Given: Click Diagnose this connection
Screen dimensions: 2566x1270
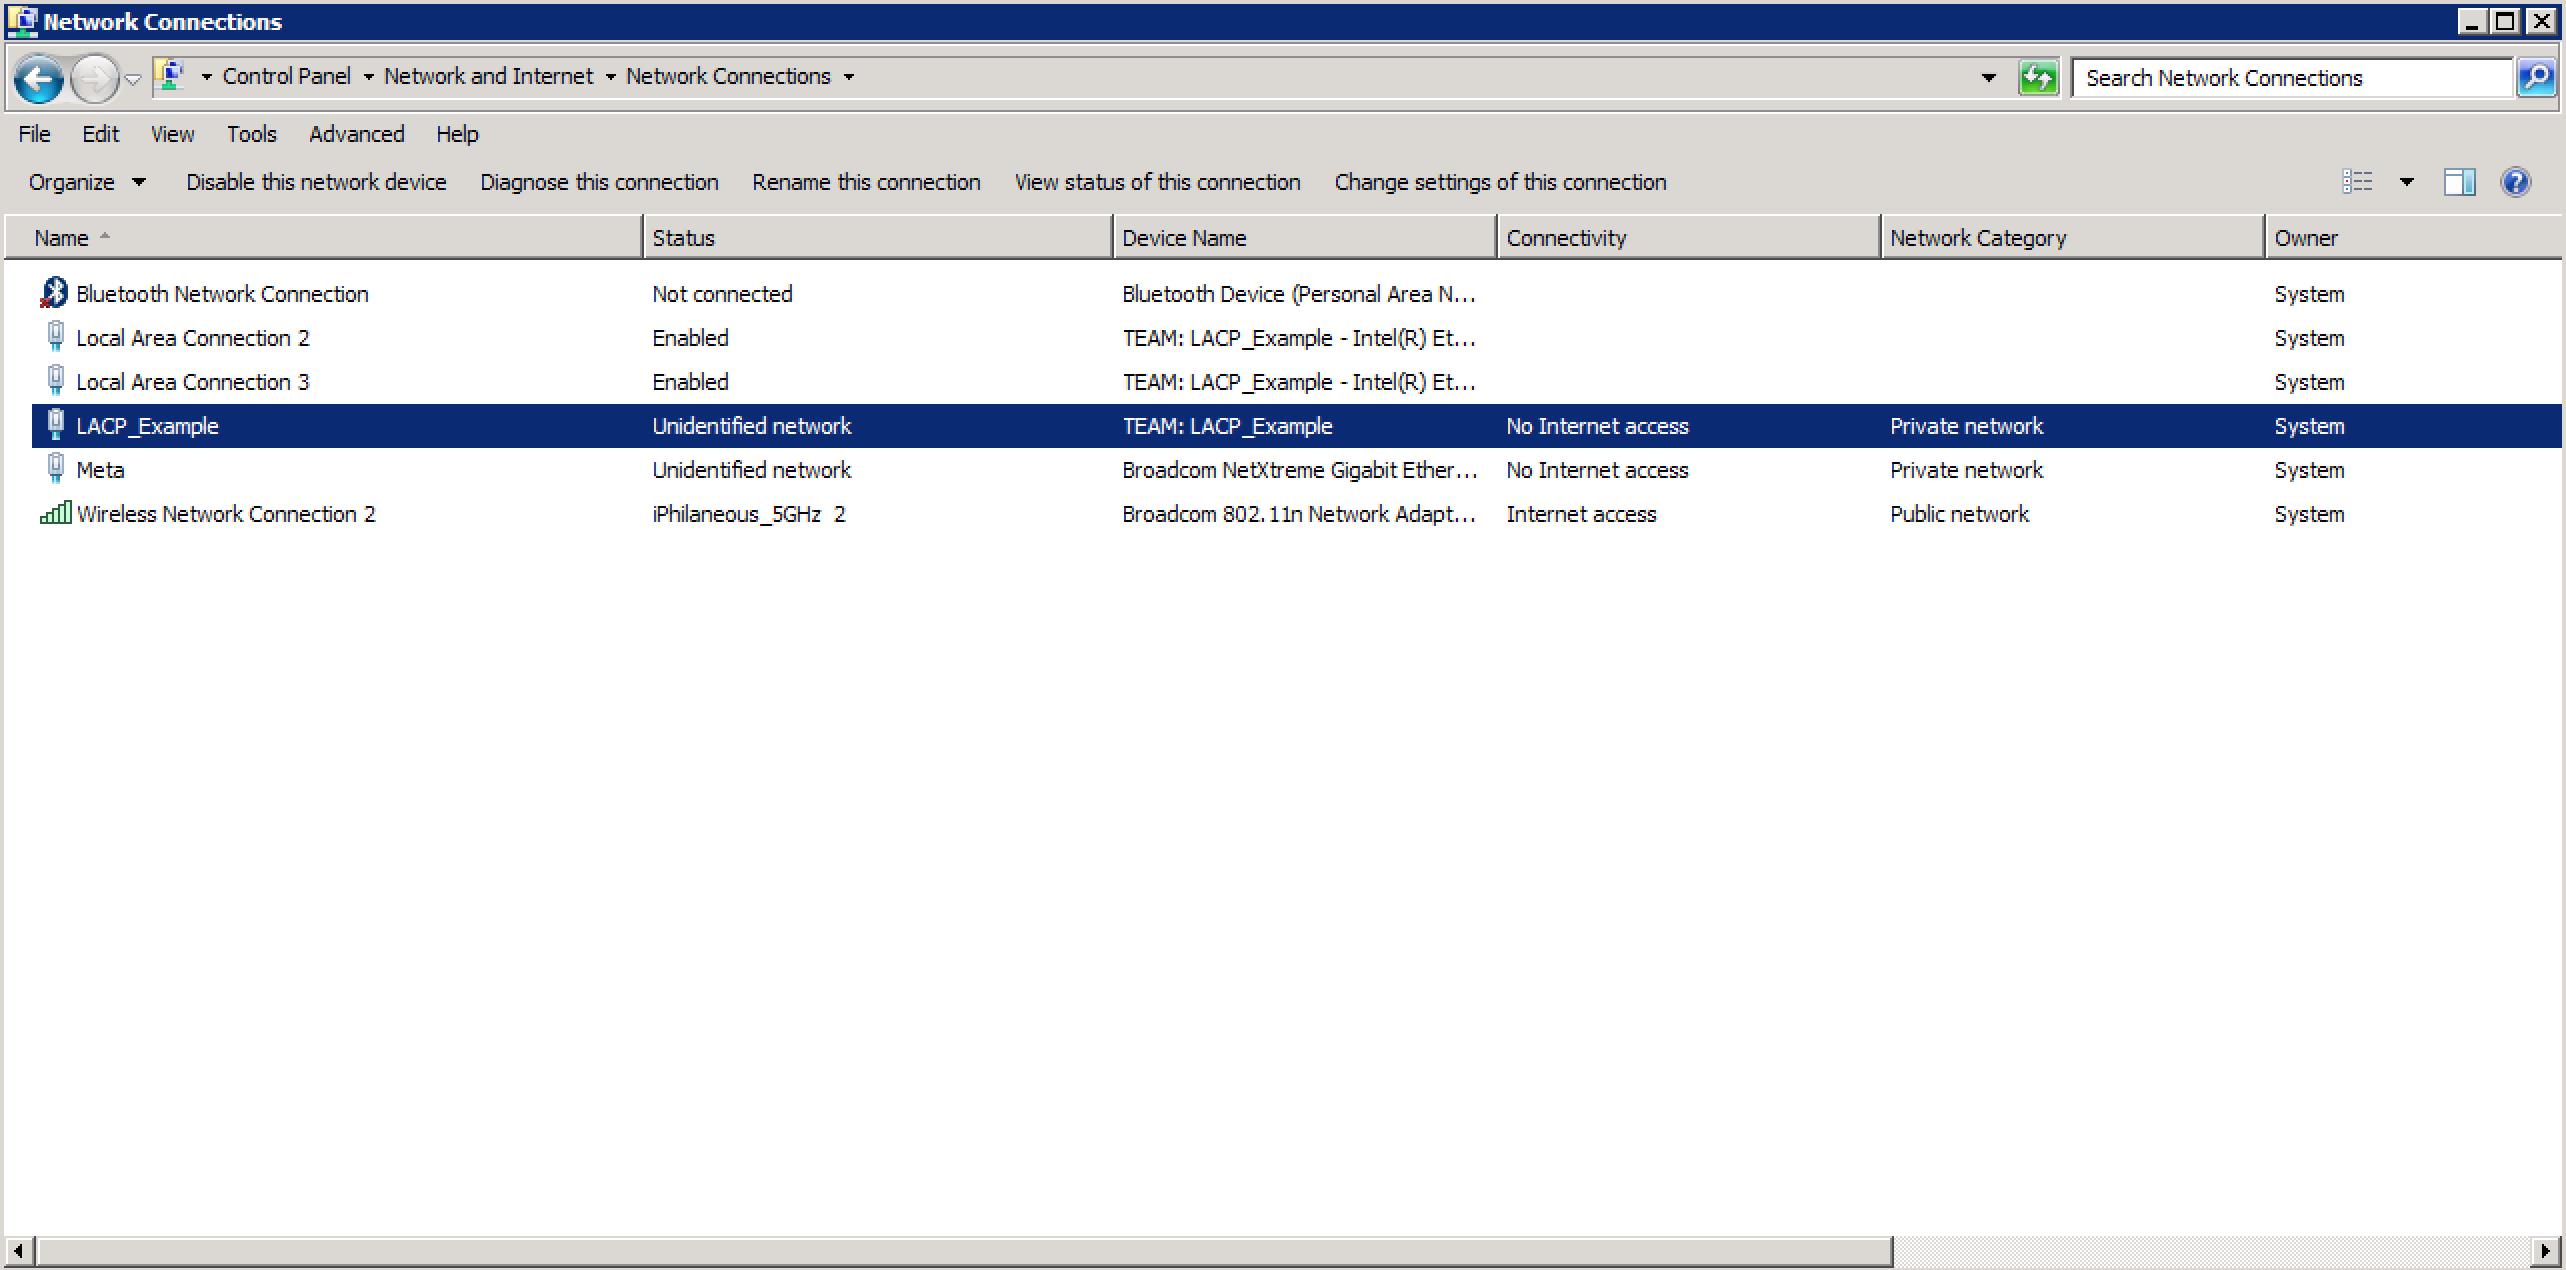Looking at the screenshot, I should click(x=599, y=182).
